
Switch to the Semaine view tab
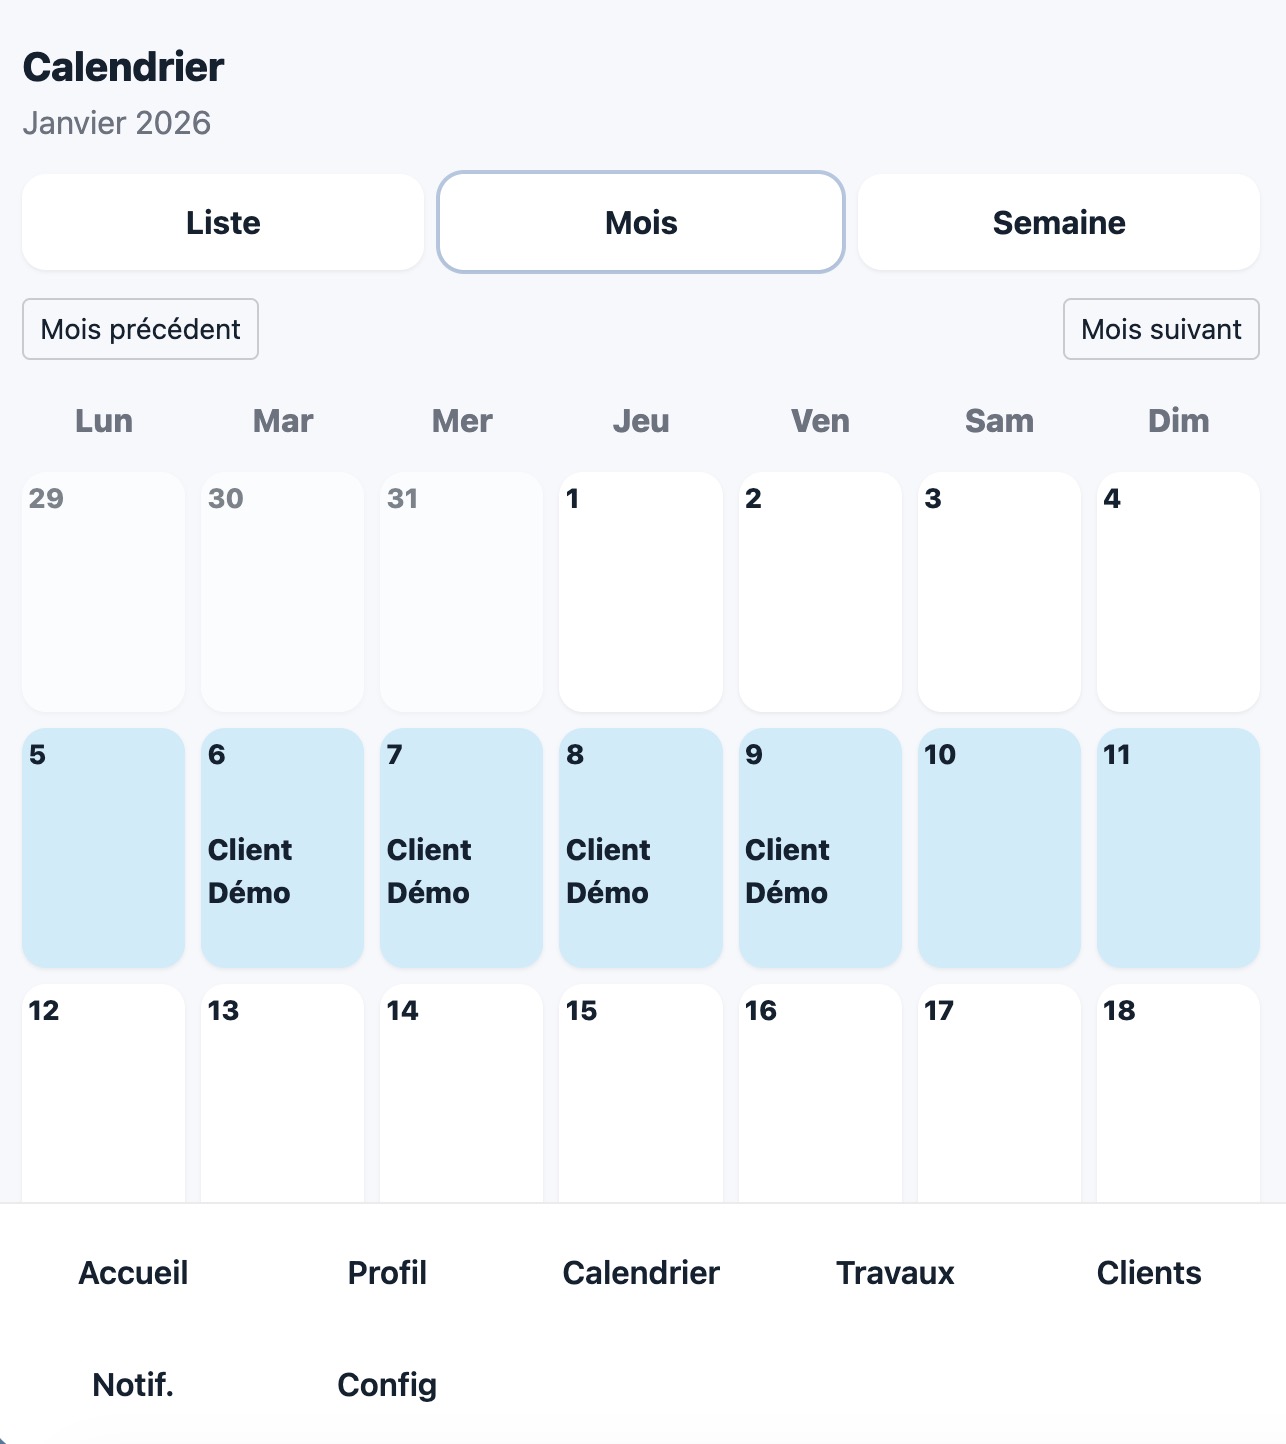coord(1059,222)
